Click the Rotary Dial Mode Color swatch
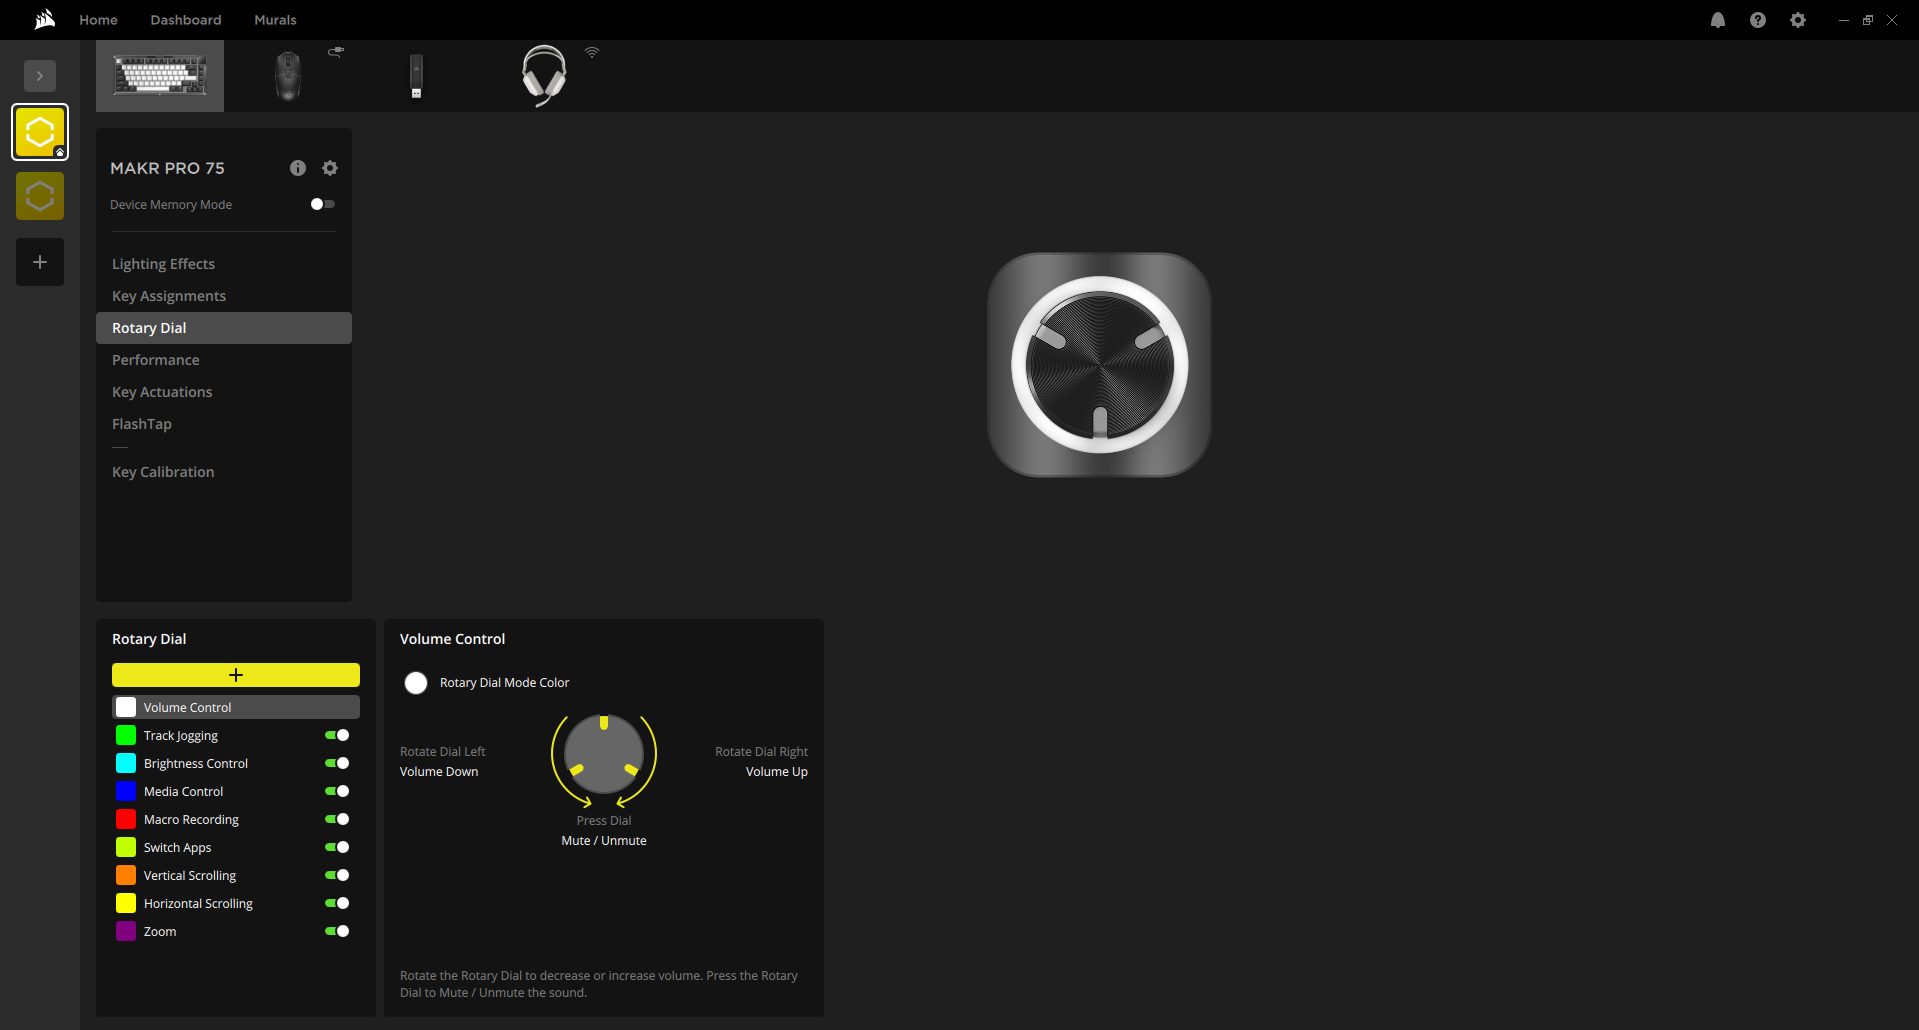Image resolution: width=1919 pixels, height=1030 pixels. tap(416, 683)
